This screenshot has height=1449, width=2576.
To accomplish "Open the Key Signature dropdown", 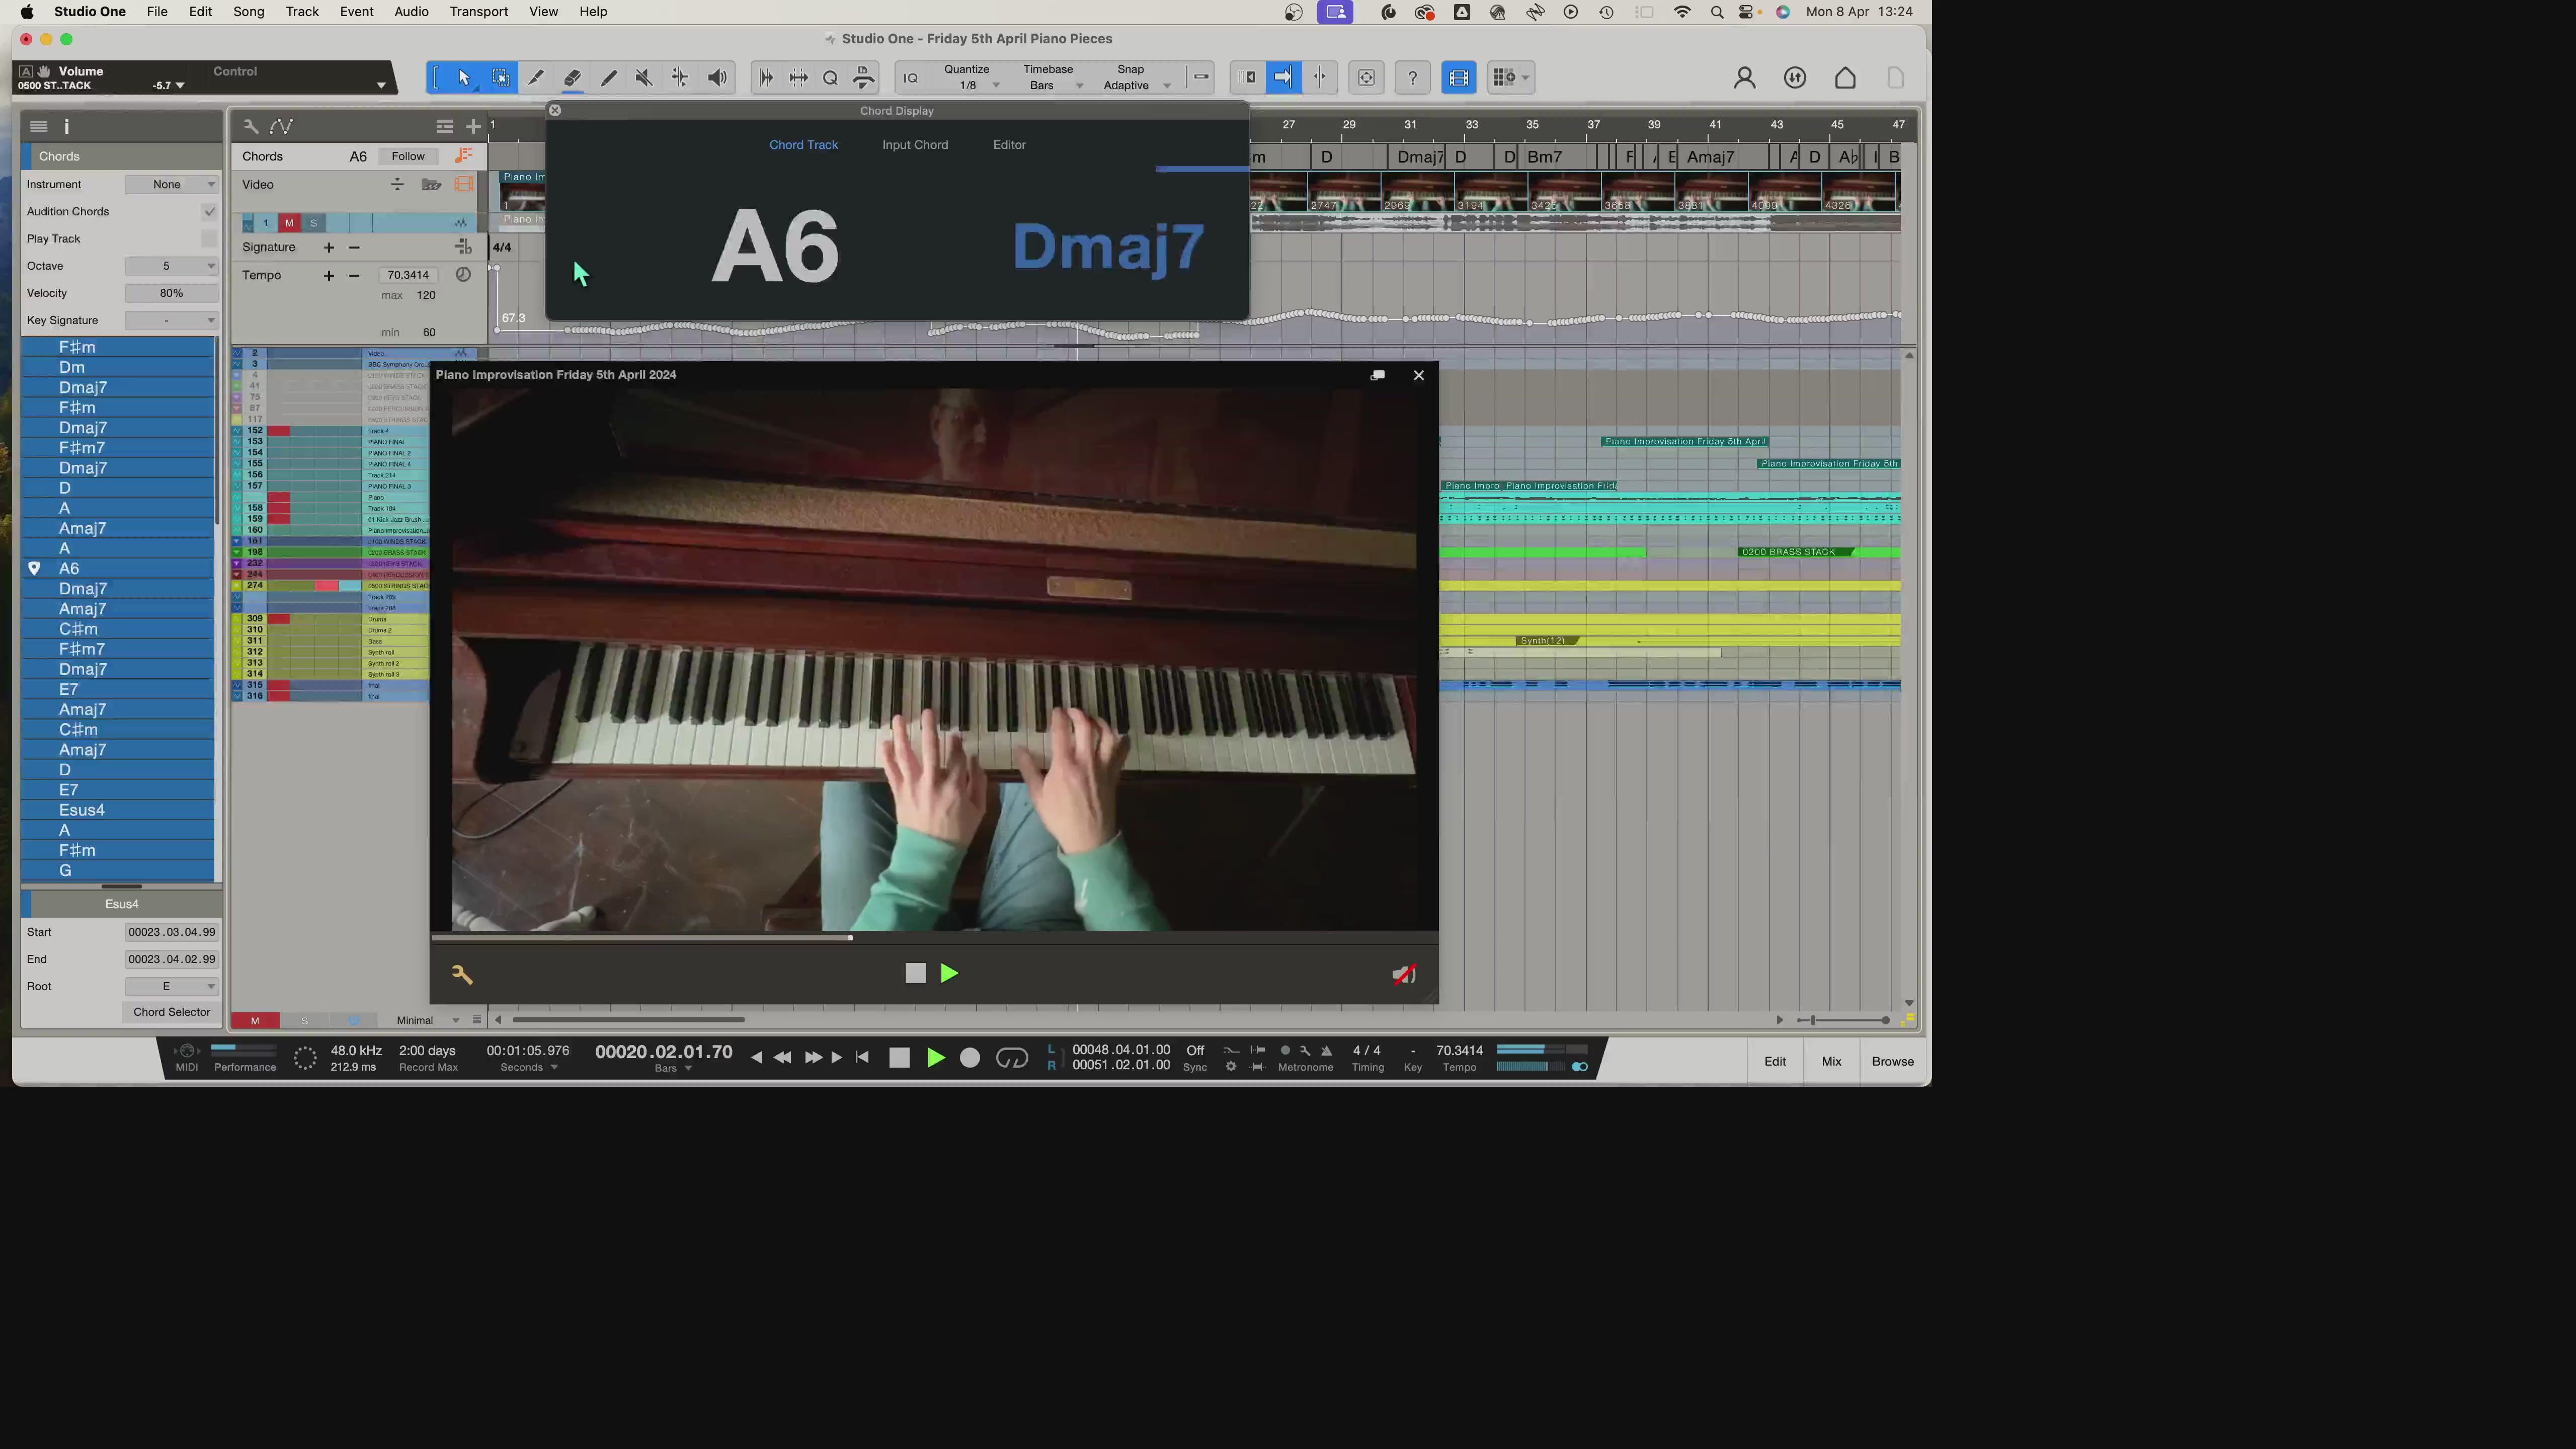I will [171, 320].
